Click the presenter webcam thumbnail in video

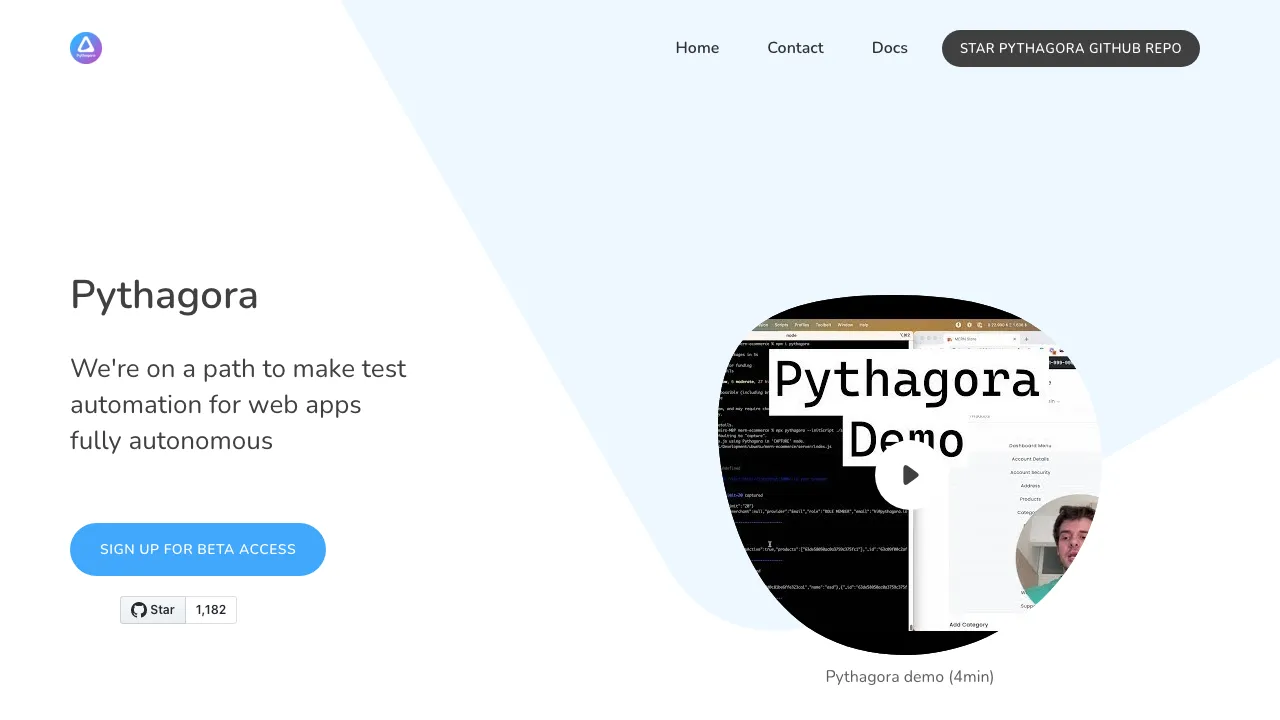tap(1058, 548)
